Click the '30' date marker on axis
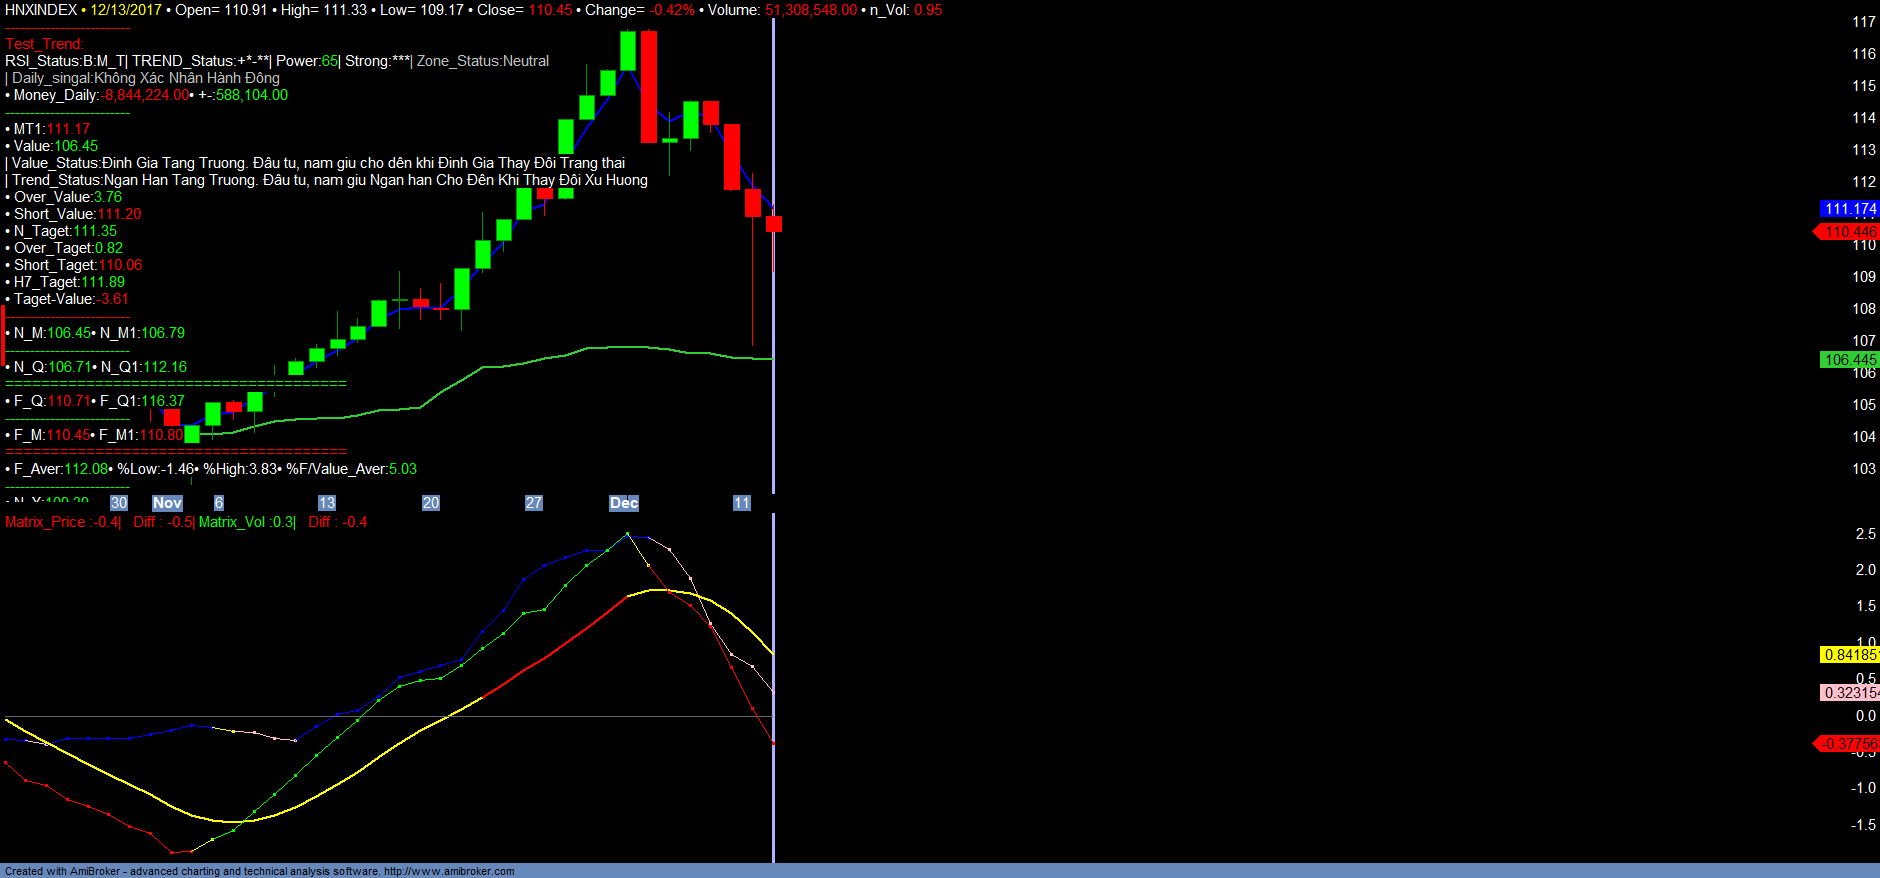Viewport: 1880px width, 878px height. coord(119,503)
